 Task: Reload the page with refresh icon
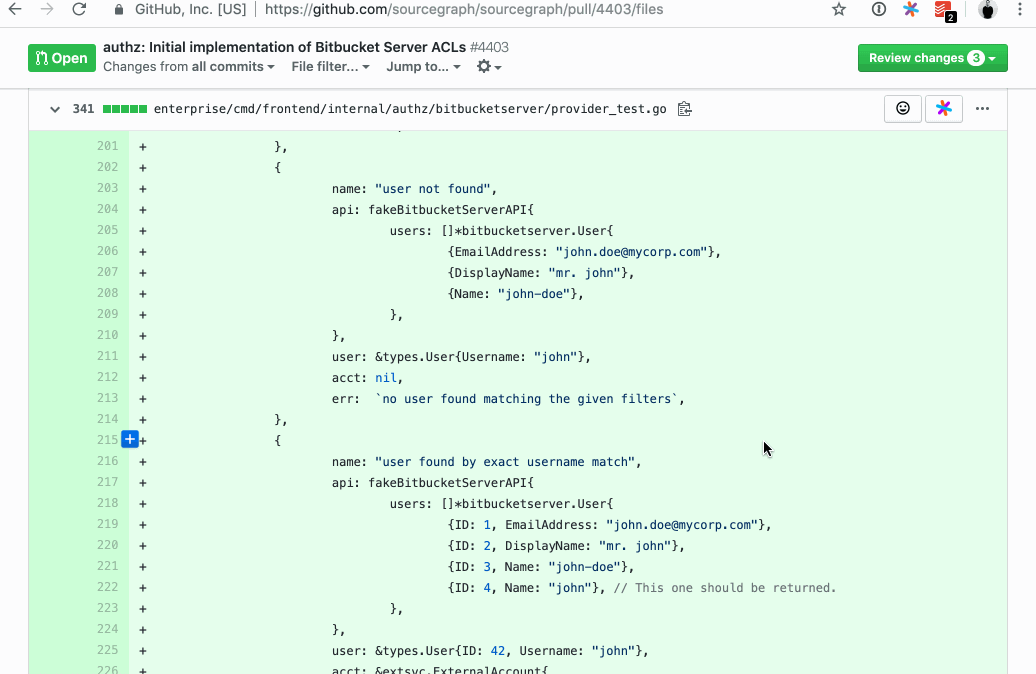(x=79, y=9)
